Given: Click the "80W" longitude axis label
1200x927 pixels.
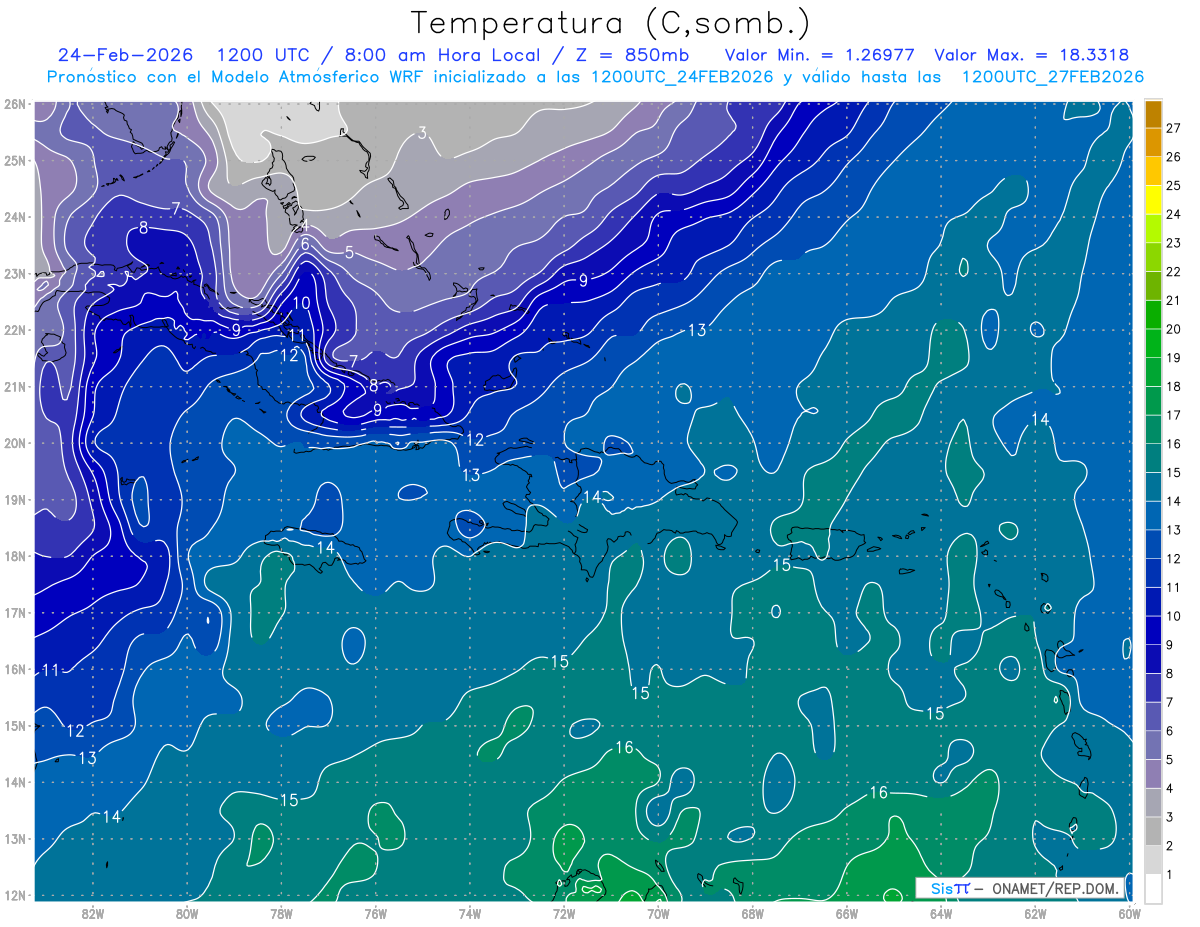Looking at the screenshot, I should pos(187,913).
